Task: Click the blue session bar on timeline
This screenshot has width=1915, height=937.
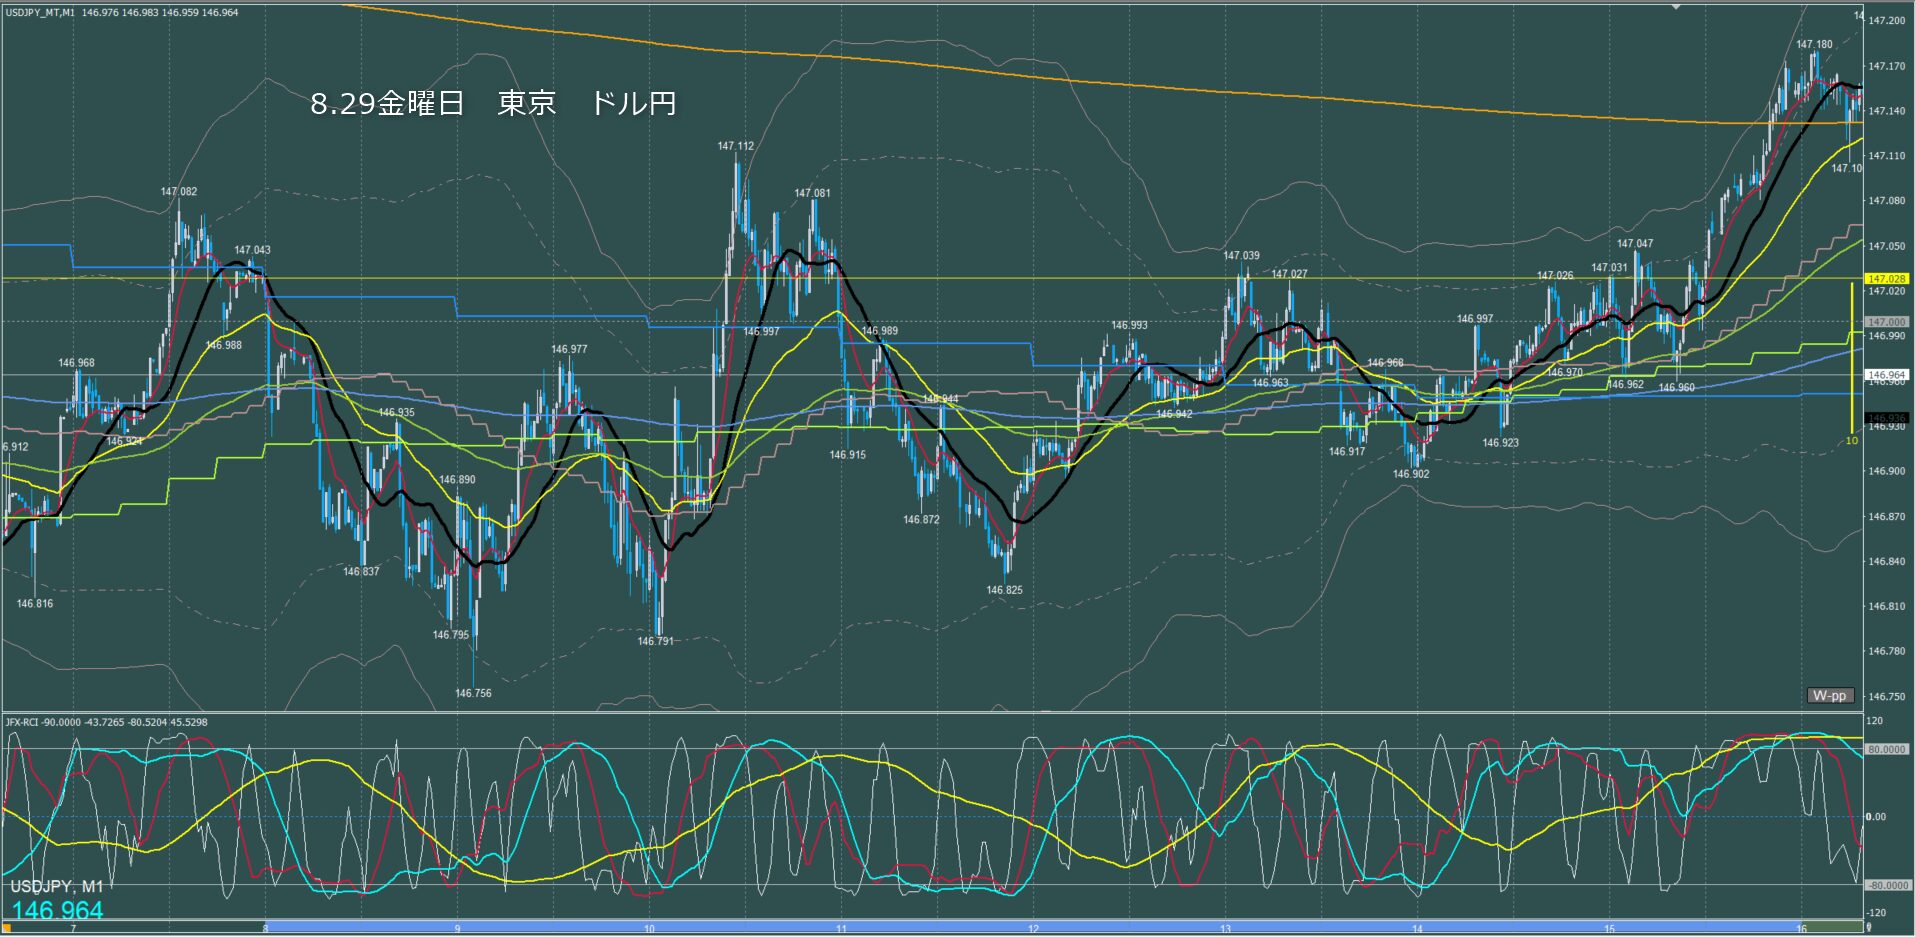Action: [1030, 927]
